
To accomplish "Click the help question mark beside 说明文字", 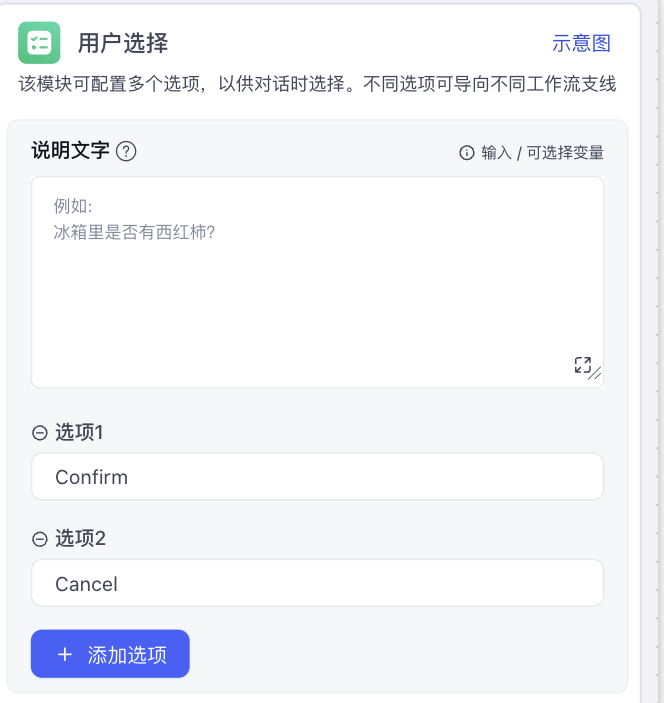I will coord(126,151).
